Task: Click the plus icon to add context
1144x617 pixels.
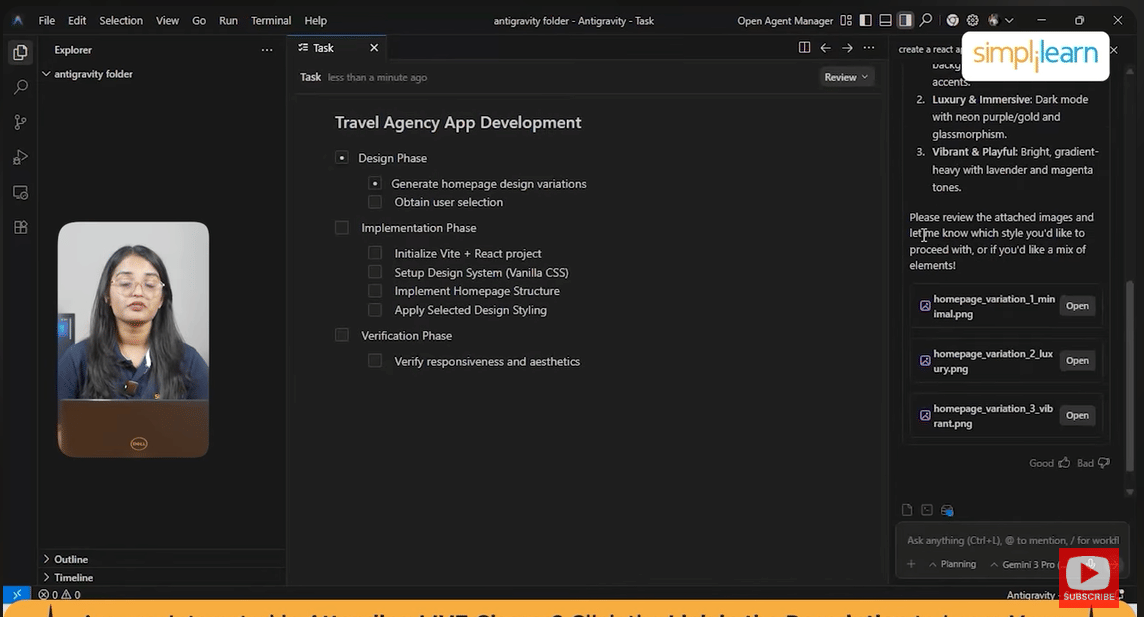Action: pyautogui.click(x=911, y=564)
